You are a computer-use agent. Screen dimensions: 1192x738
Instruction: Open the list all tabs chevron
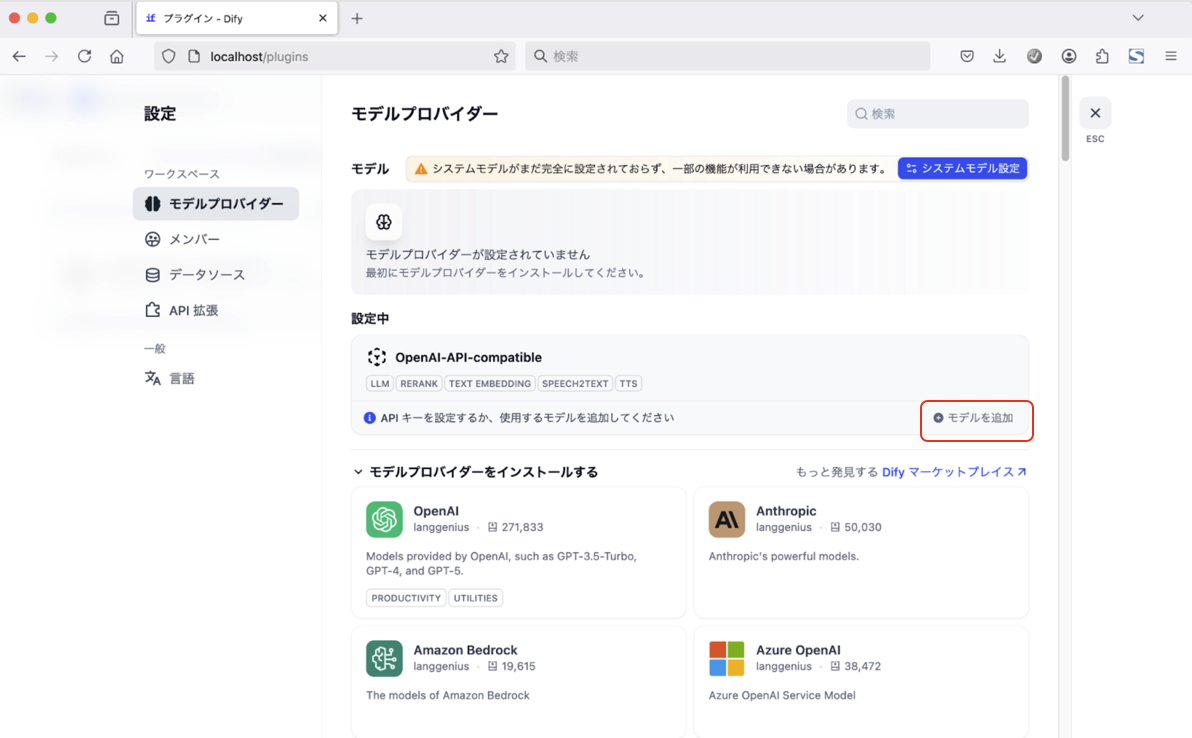(1138, 17)
